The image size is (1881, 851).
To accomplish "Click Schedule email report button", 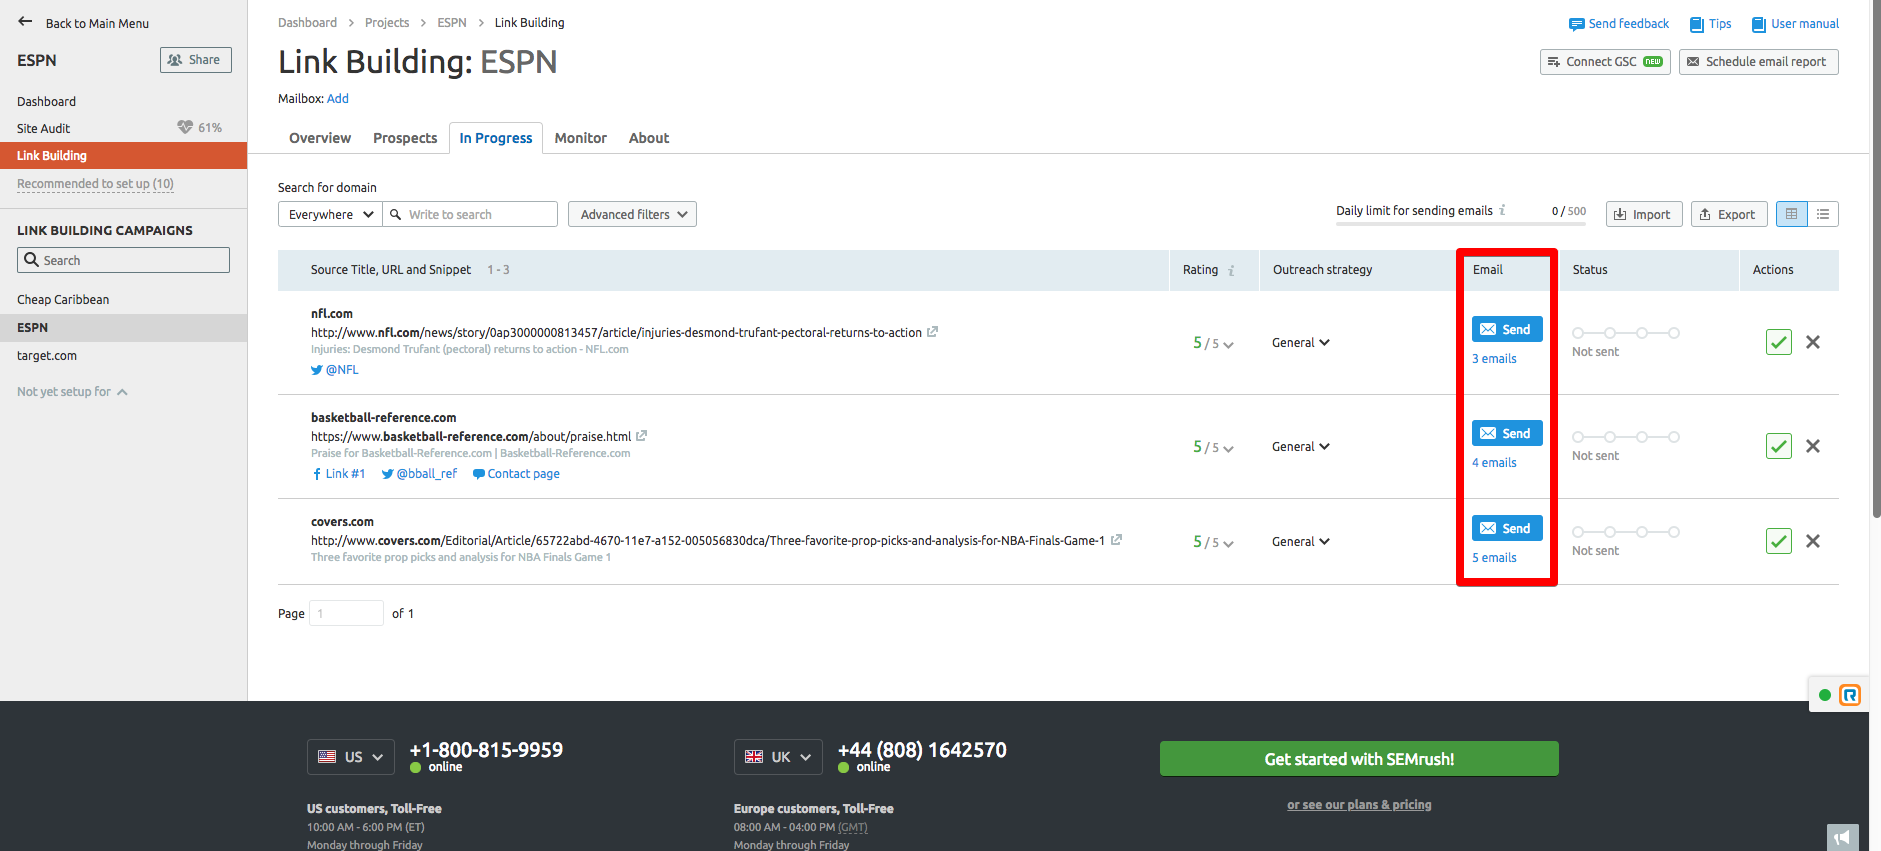I will pyautogui.click(x=1759, y=62).
